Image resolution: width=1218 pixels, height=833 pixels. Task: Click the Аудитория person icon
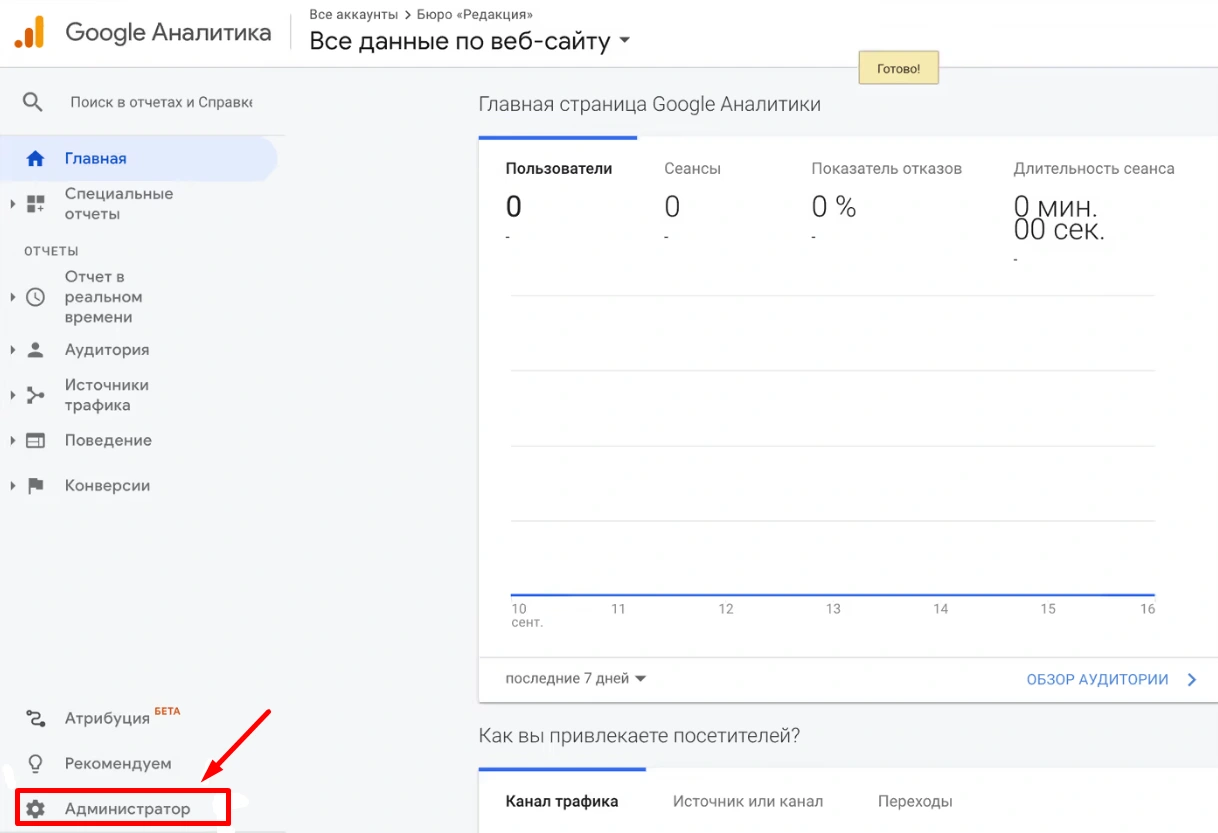coord(36,350)
